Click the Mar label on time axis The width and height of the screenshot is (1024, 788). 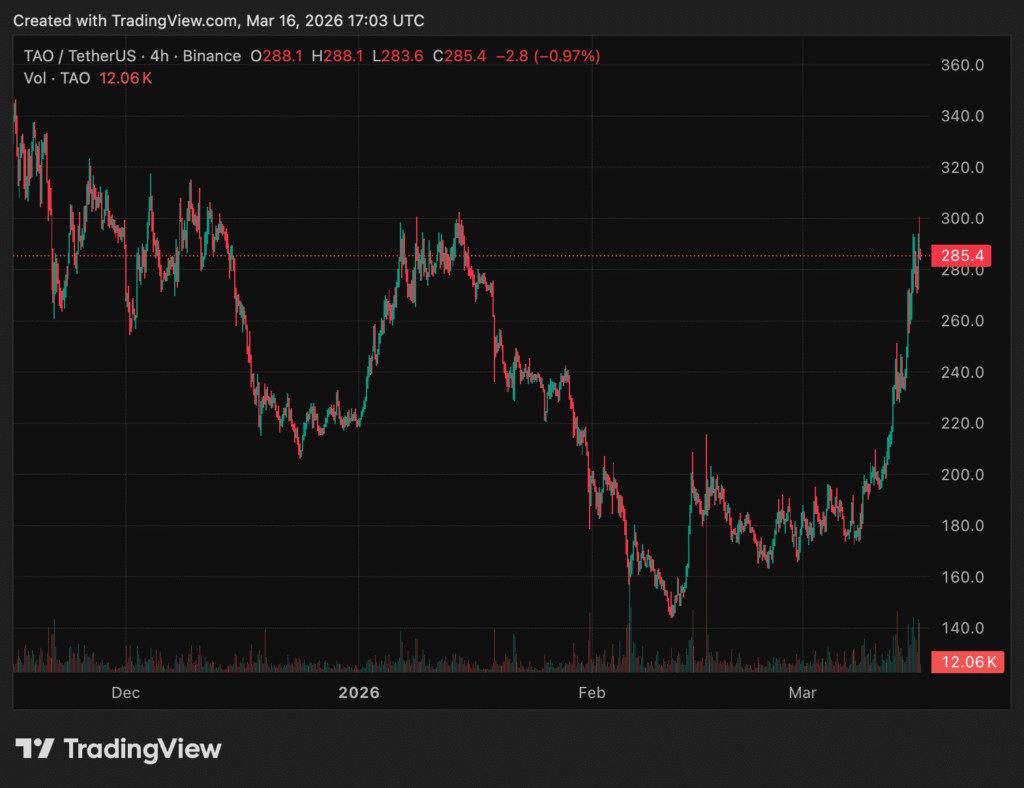[801, 693]
